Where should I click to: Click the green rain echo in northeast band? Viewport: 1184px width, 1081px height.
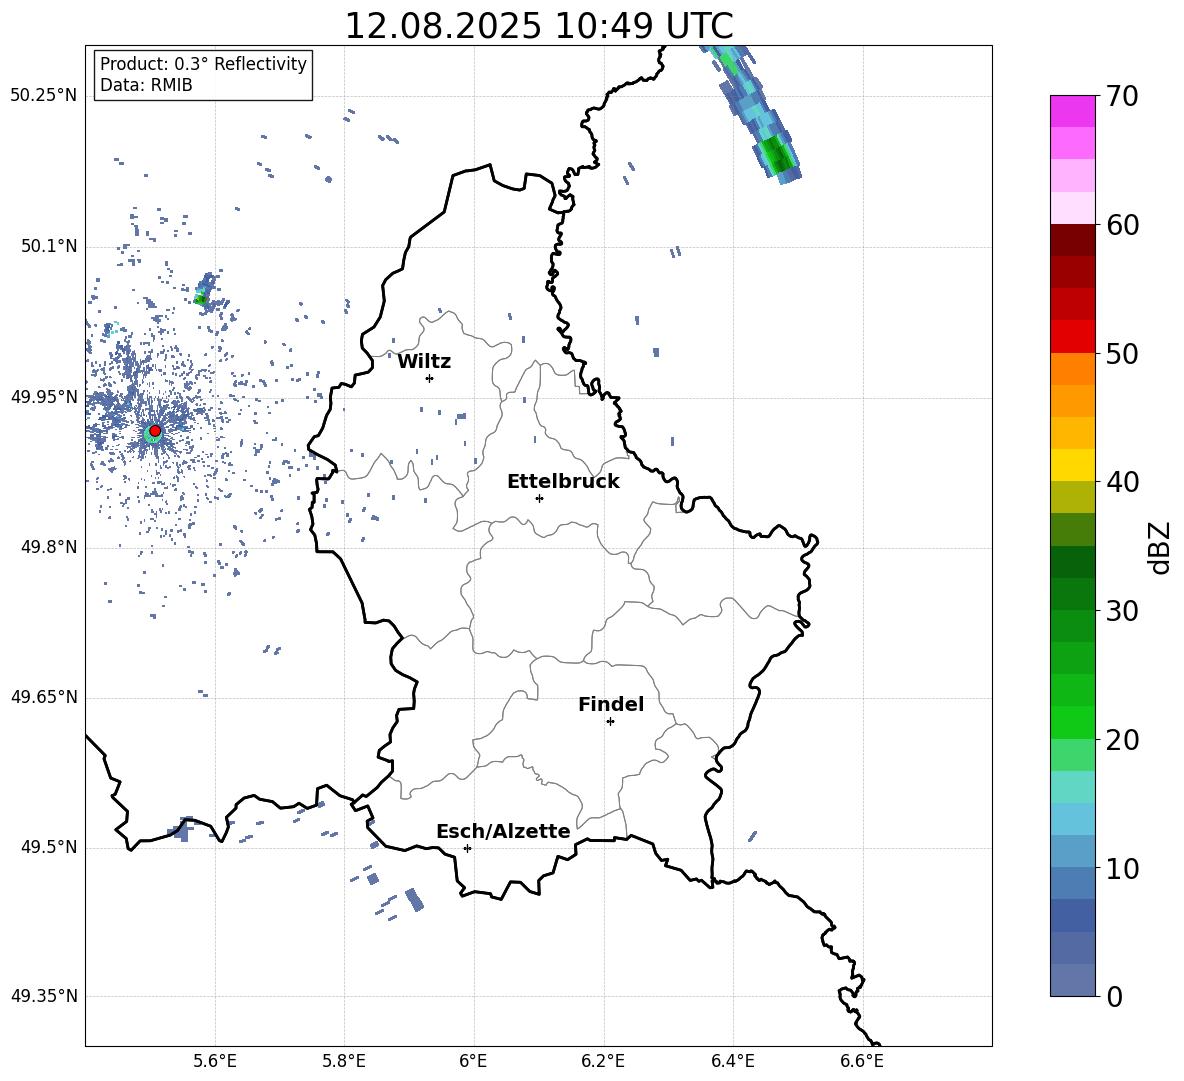tap(777, 153)
